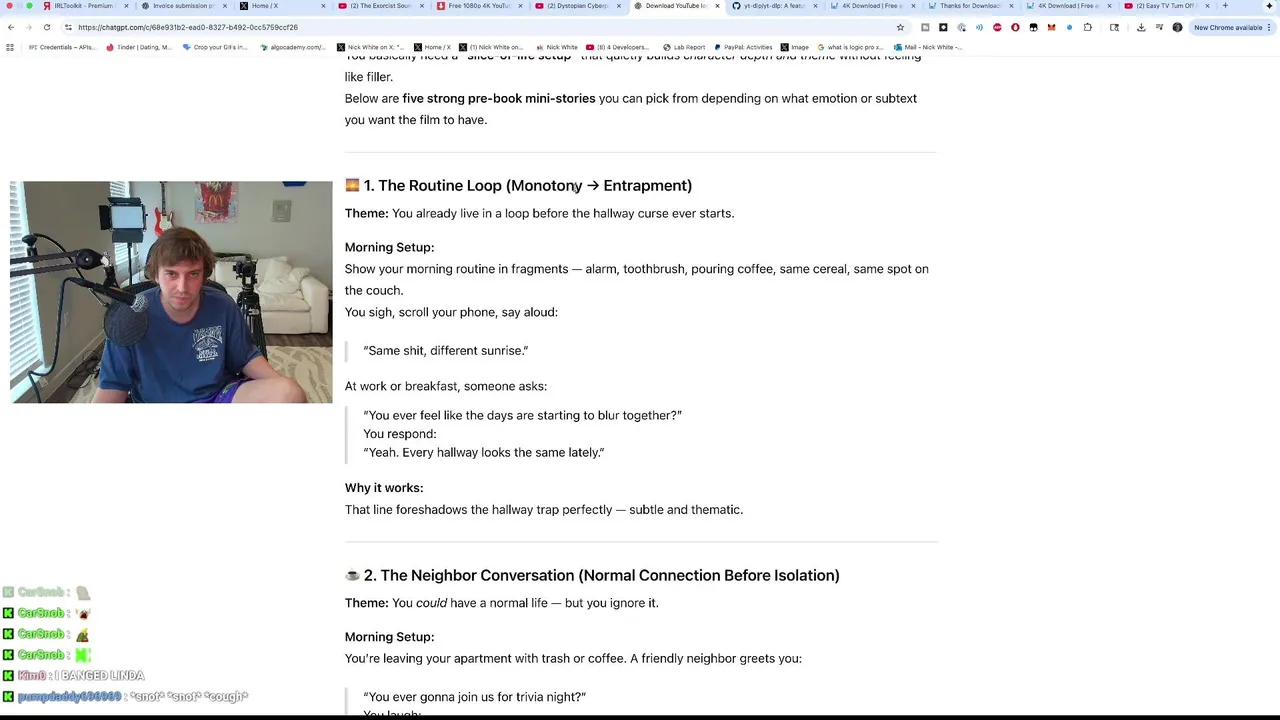Viewport: 1280px width, 720px height.
Task: Open the Chrome three-dot menu
Action: (x=1269, y=27)
